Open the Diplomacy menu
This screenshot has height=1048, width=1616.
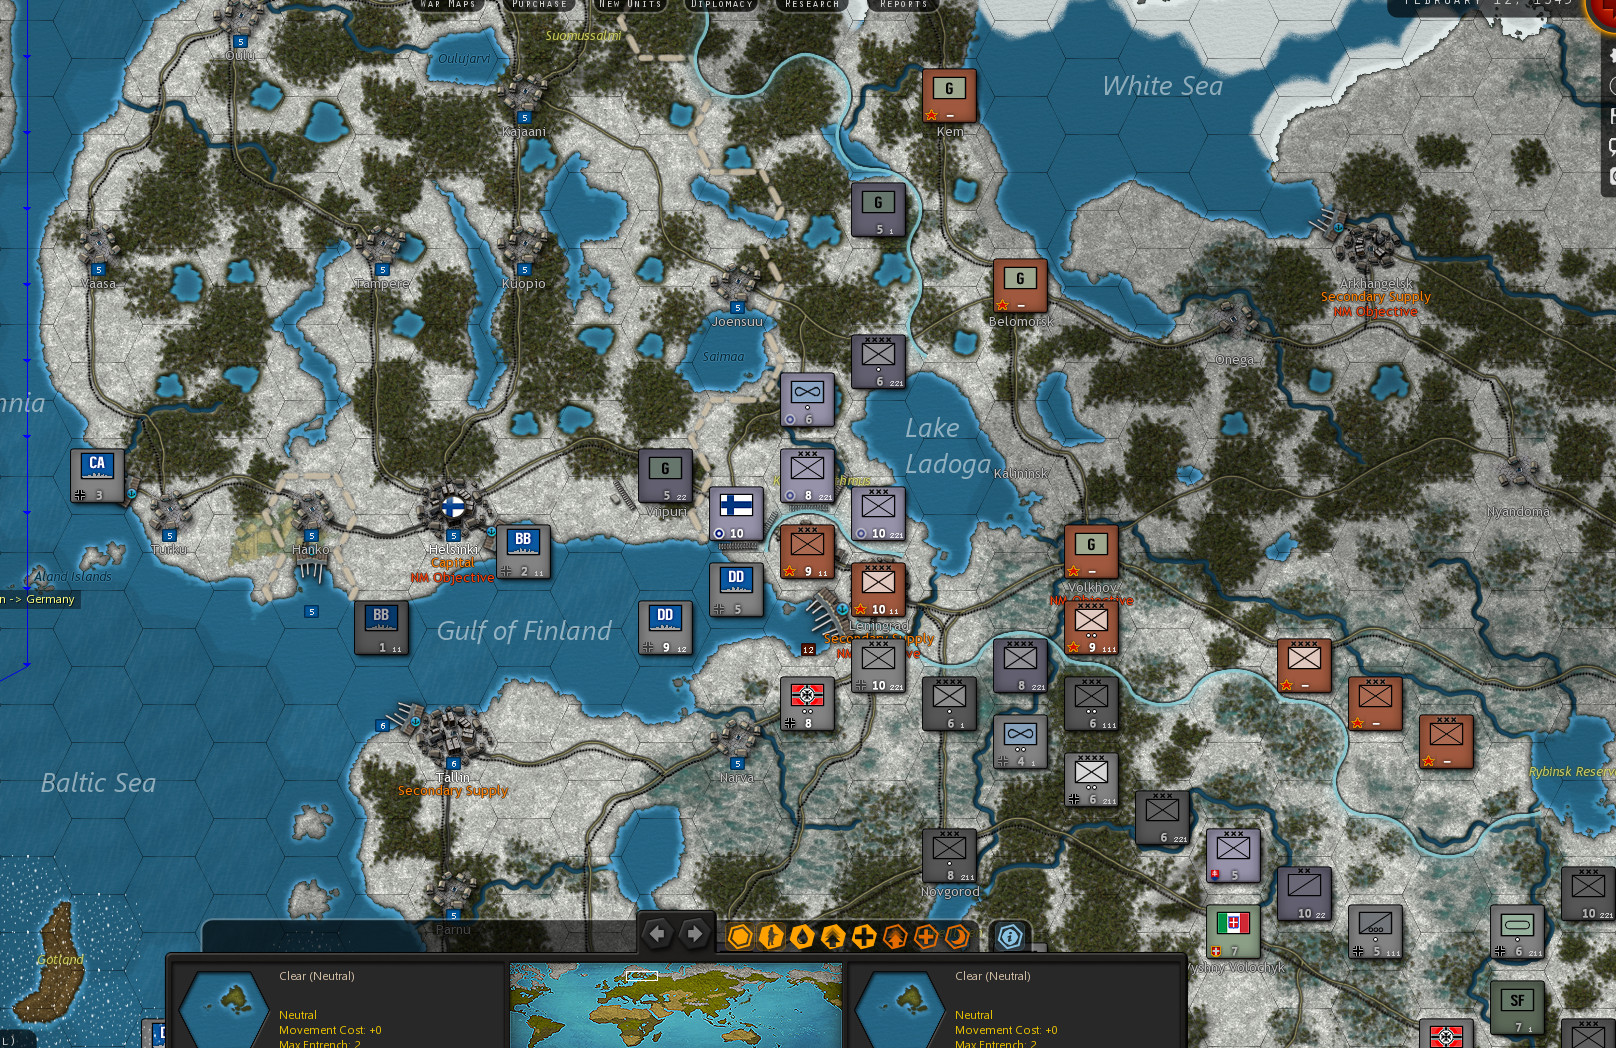point(722,4)
